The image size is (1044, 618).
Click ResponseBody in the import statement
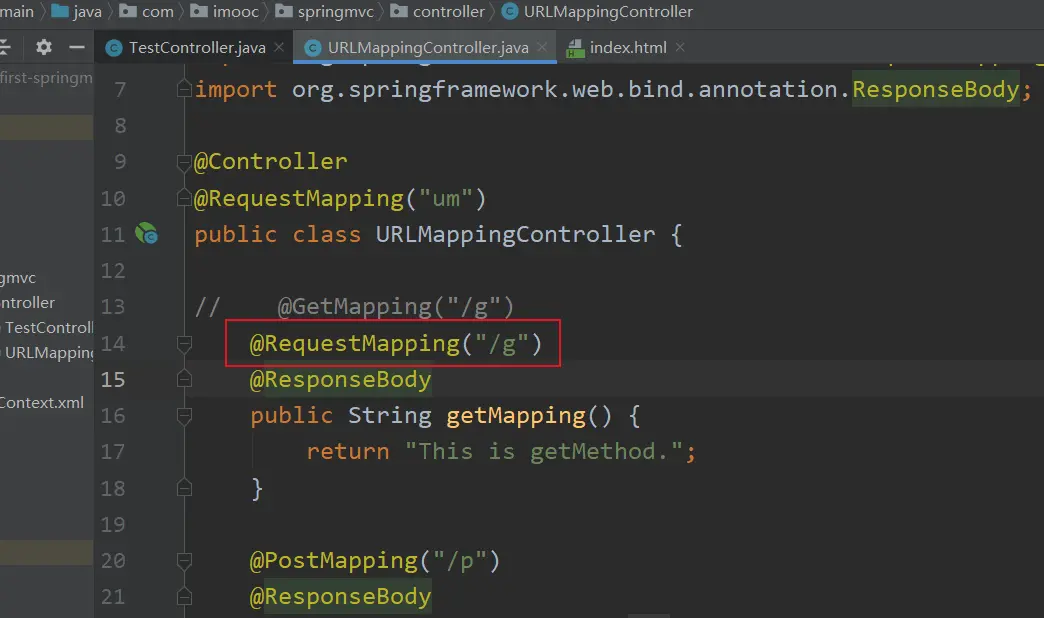click(x=935, y=89)
